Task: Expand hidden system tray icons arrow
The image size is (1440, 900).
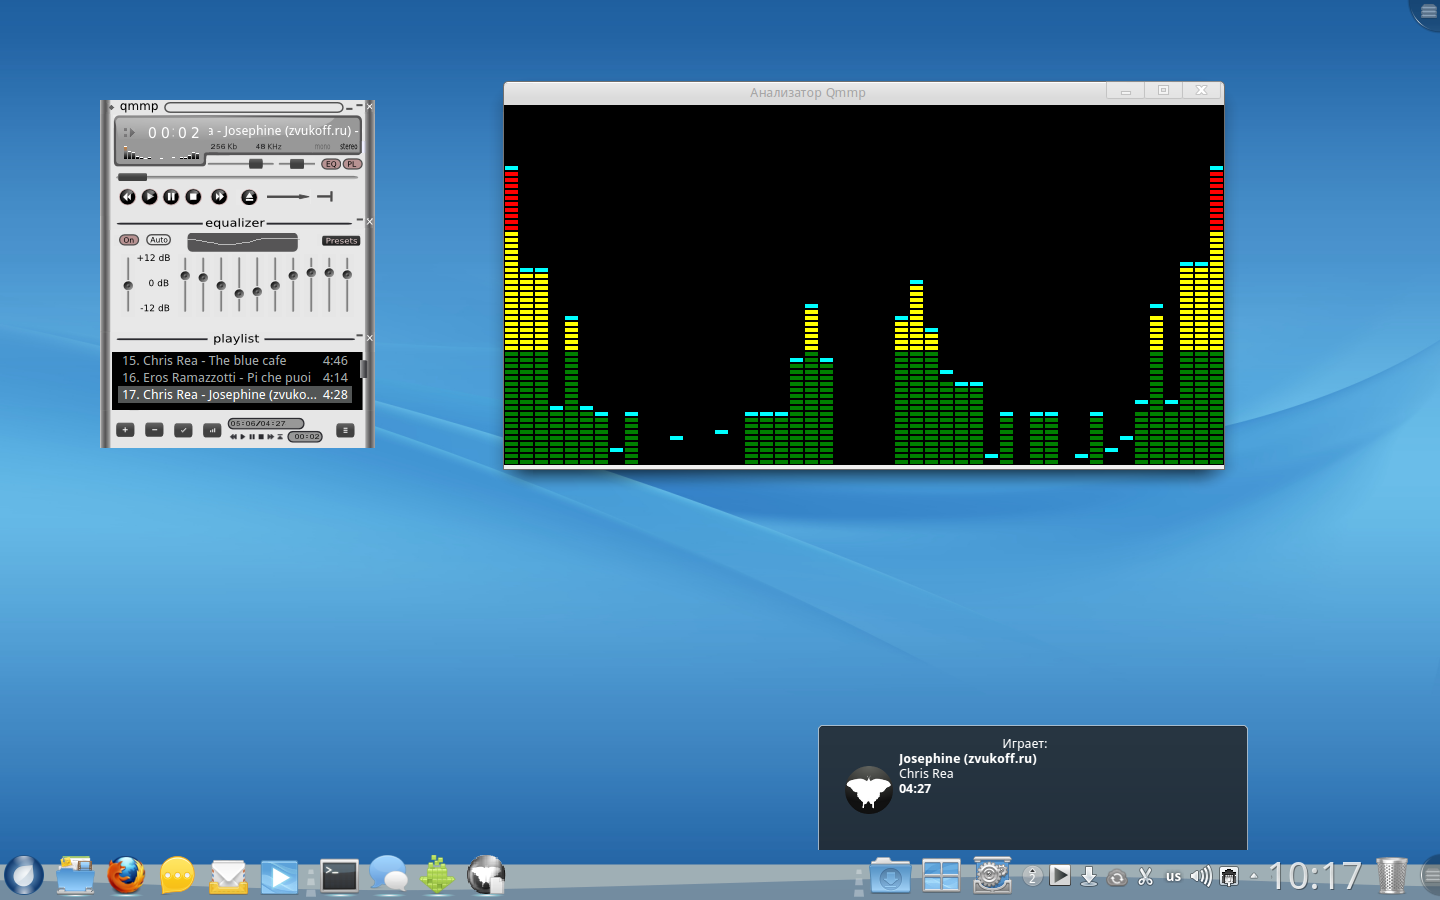Action: tap(1254, 877)
